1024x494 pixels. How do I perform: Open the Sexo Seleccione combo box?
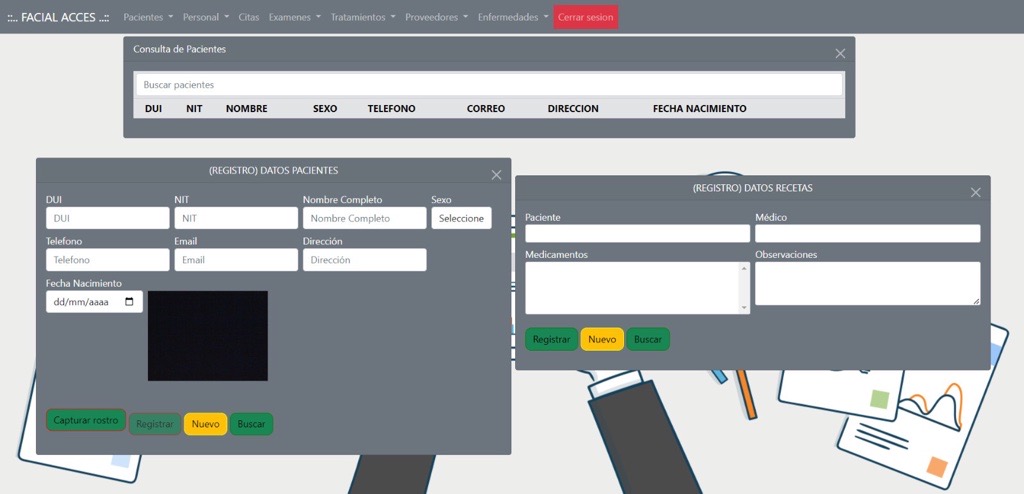pyautogui.click(x=461, y=218)
